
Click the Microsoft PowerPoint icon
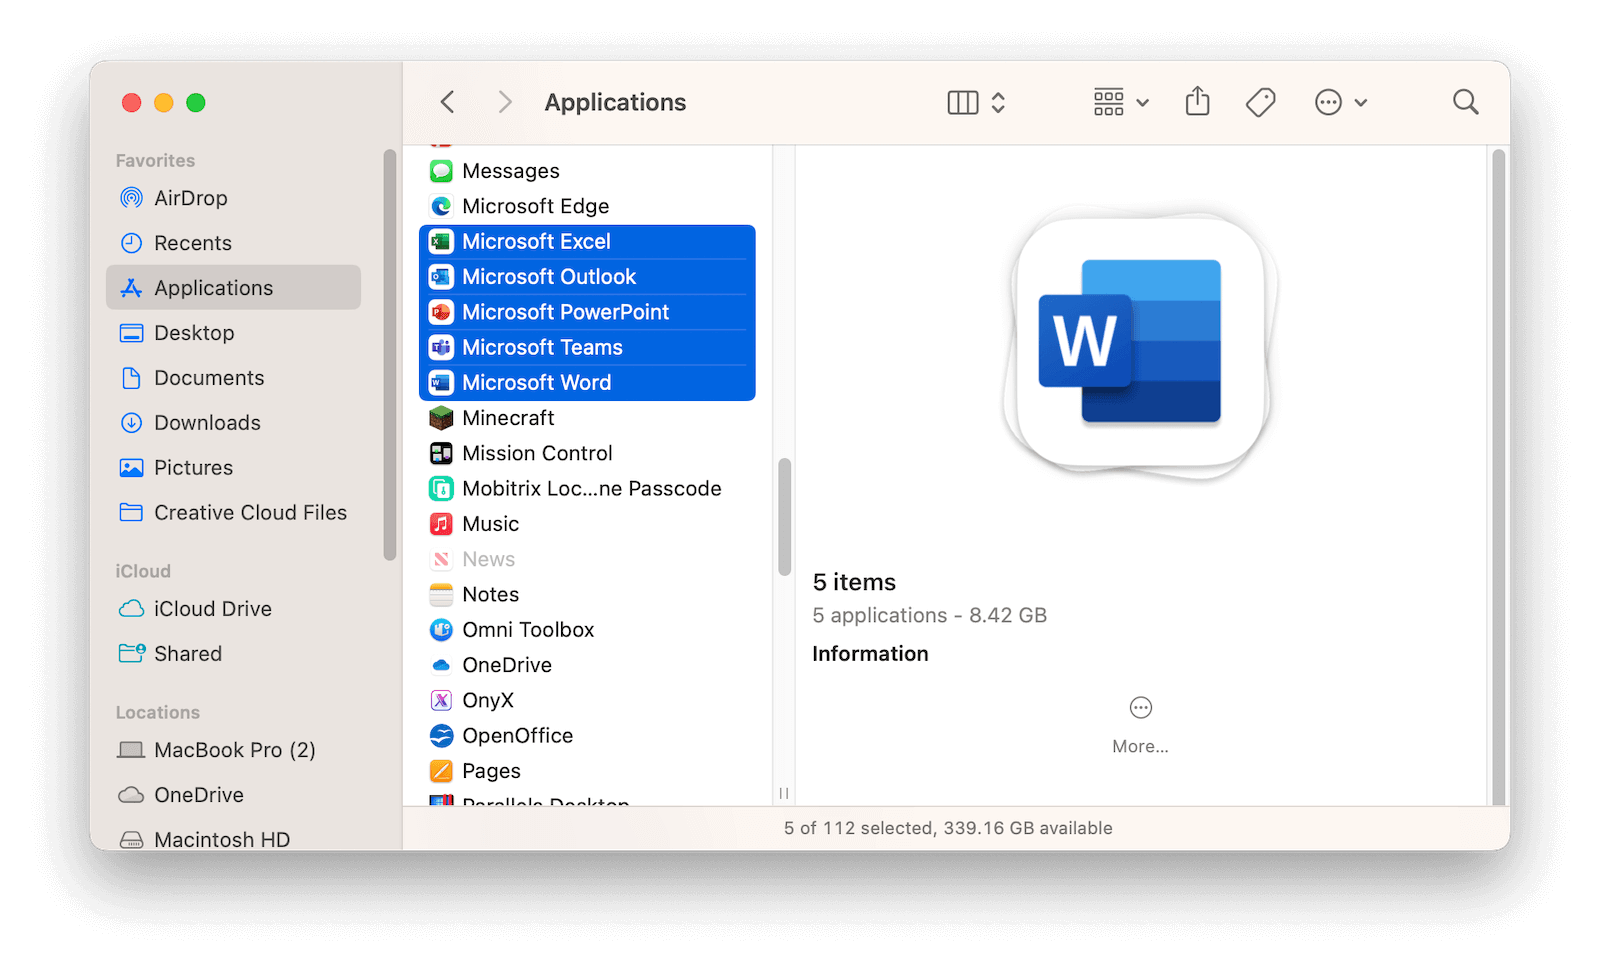441,312
